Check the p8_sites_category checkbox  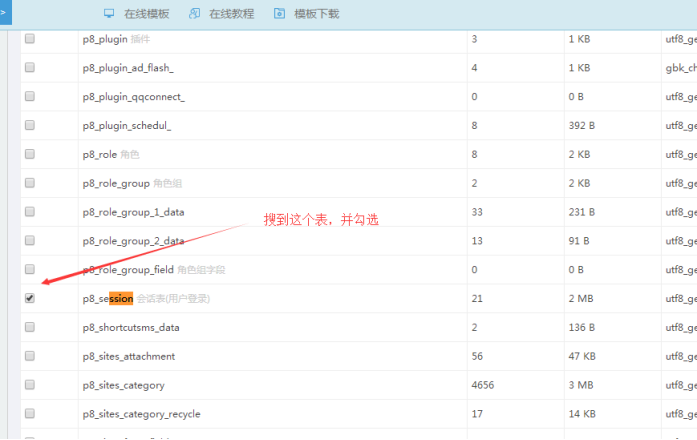[x=30, y=385]
